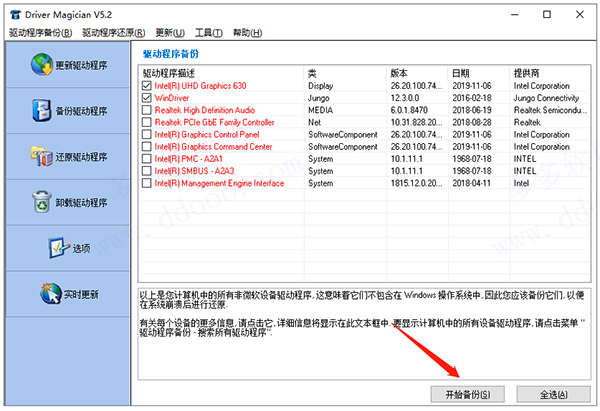Enable the Intel(R) Graphics Control Panel checkbox
600x411 pixels.
147,134
